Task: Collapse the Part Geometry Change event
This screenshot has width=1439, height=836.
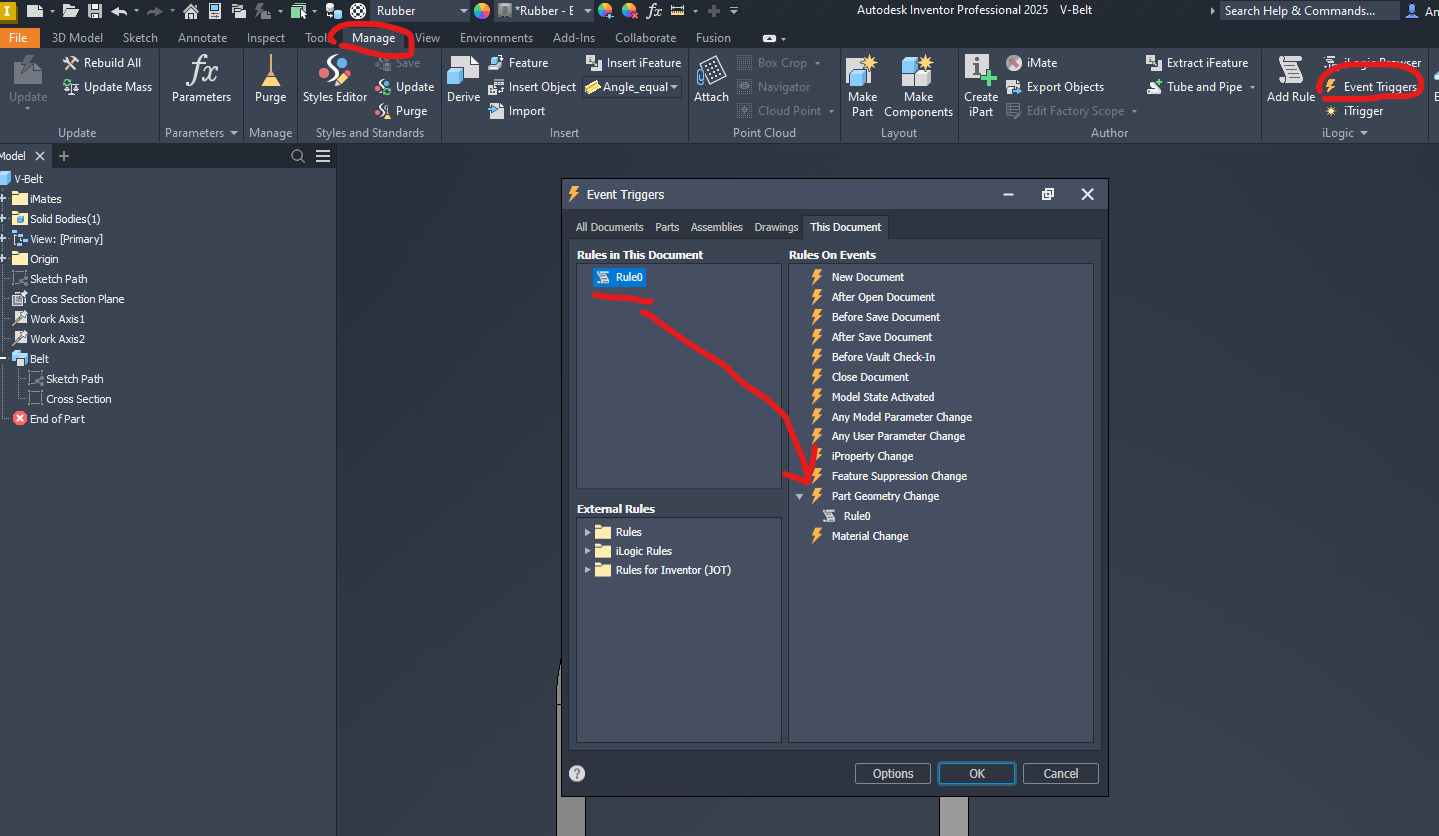Action: tap(799, 495)
